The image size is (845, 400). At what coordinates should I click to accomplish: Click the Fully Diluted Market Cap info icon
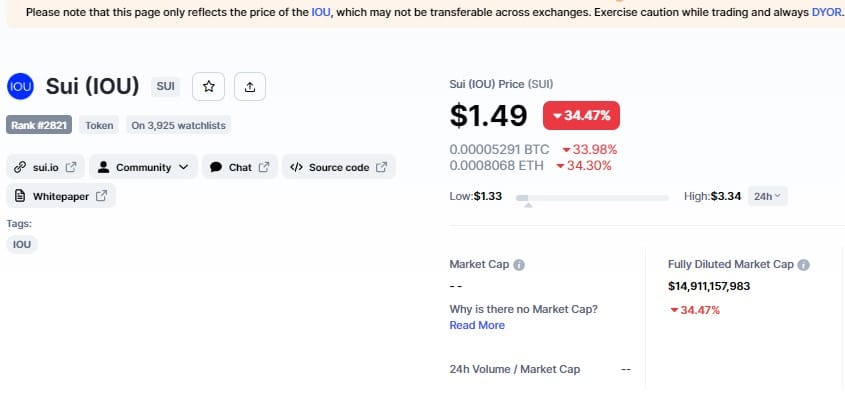pyautogui.click(x=803, y=265)
